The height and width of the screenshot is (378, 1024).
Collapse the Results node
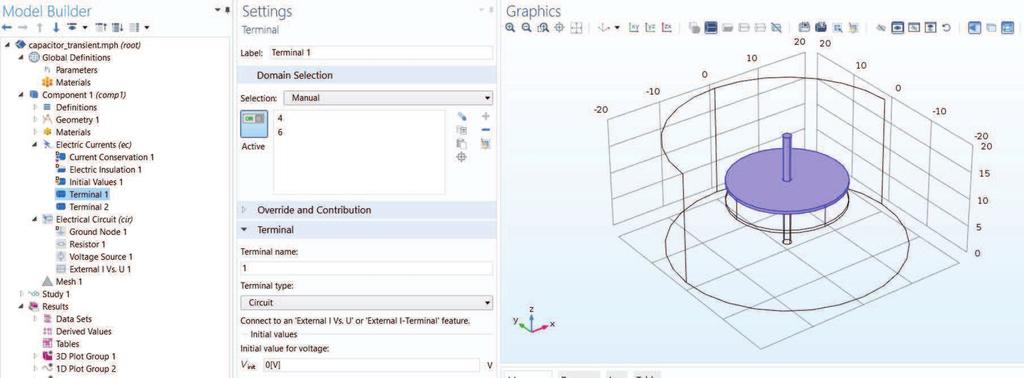[21, 306]
